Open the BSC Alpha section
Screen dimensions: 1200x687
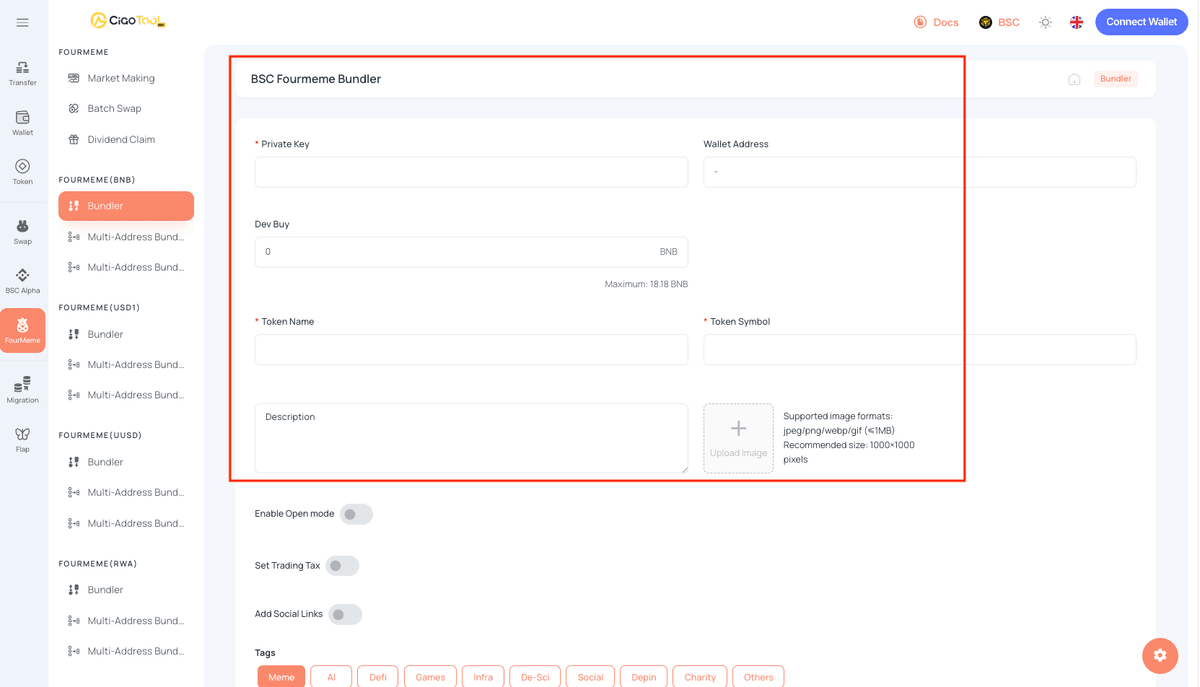(22, 281)
